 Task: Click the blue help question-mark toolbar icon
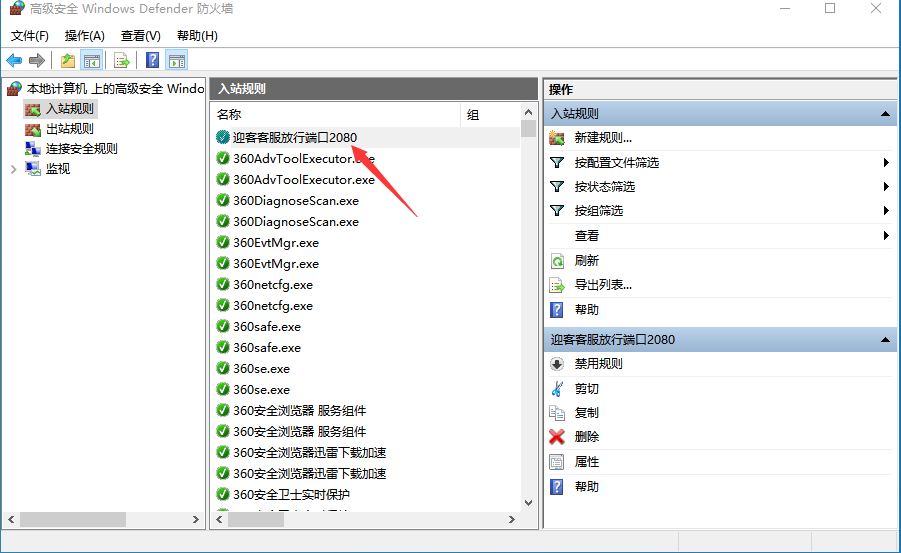click(x=152, y=60)
